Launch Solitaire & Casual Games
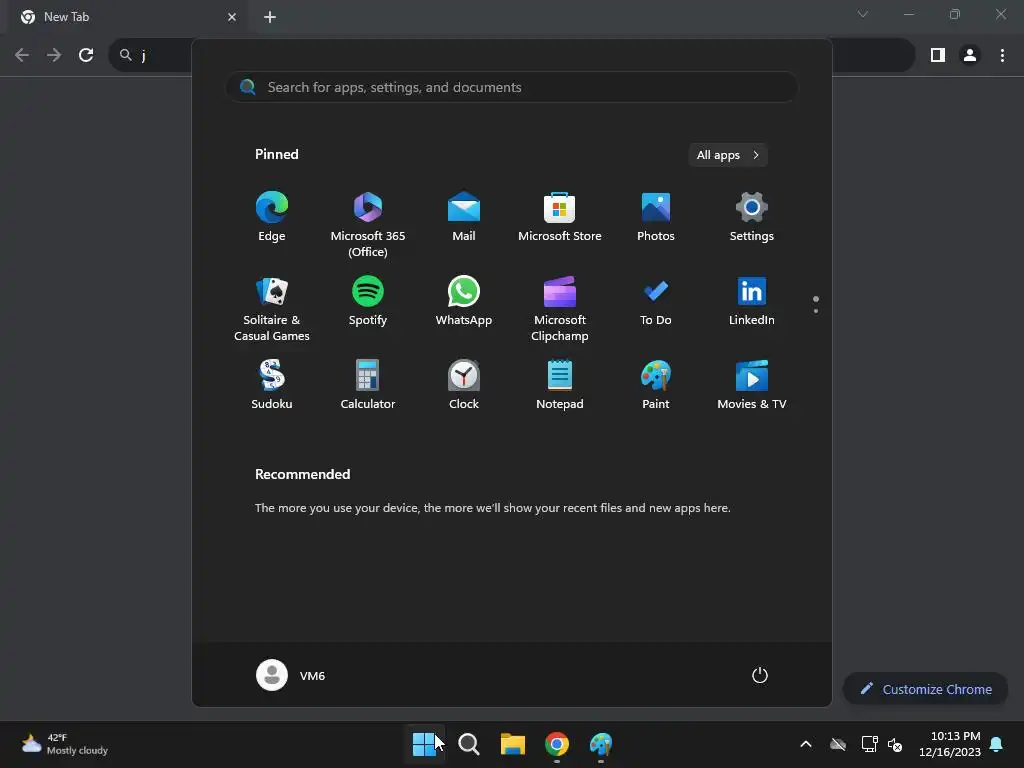Image resolution: width=1024 pixels, height=768 pixels. (272, 309)
